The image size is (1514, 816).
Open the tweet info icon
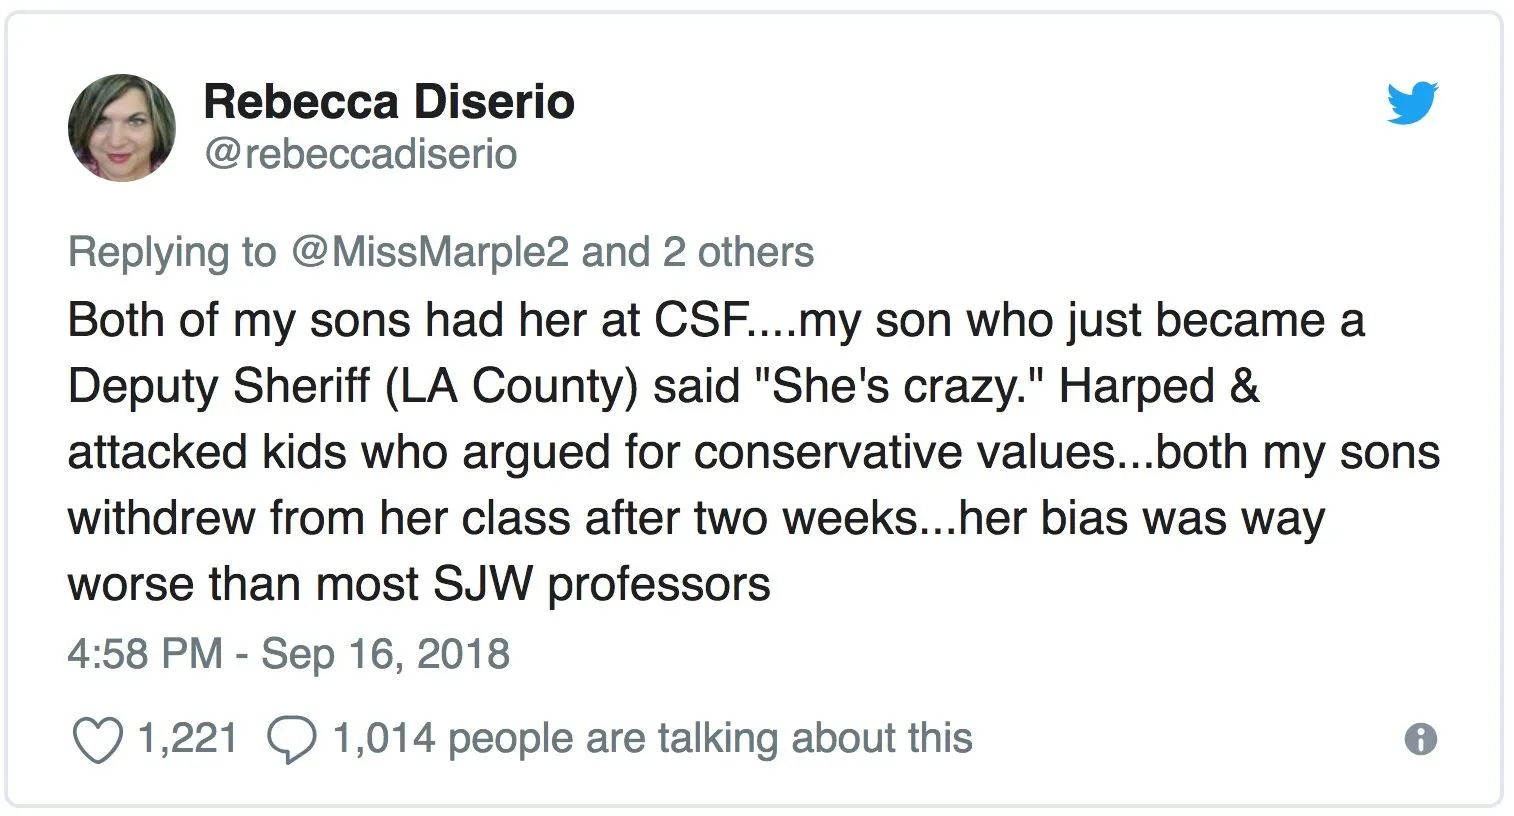point(1420,739)
